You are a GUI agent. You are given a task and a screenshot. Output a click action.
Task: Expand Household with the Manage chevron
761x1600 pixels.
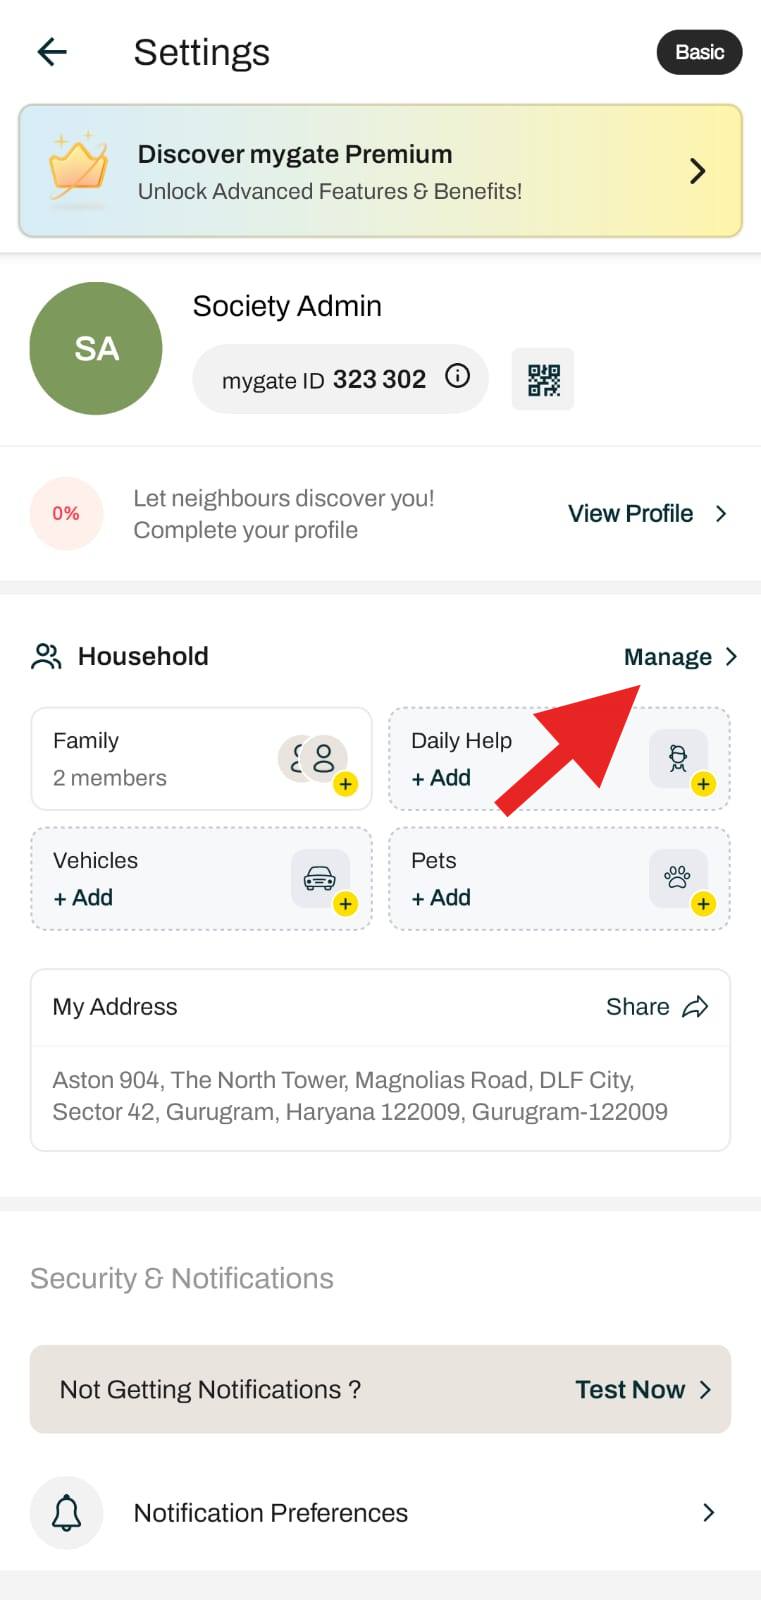pyautogui.click(x=732, y=657)
